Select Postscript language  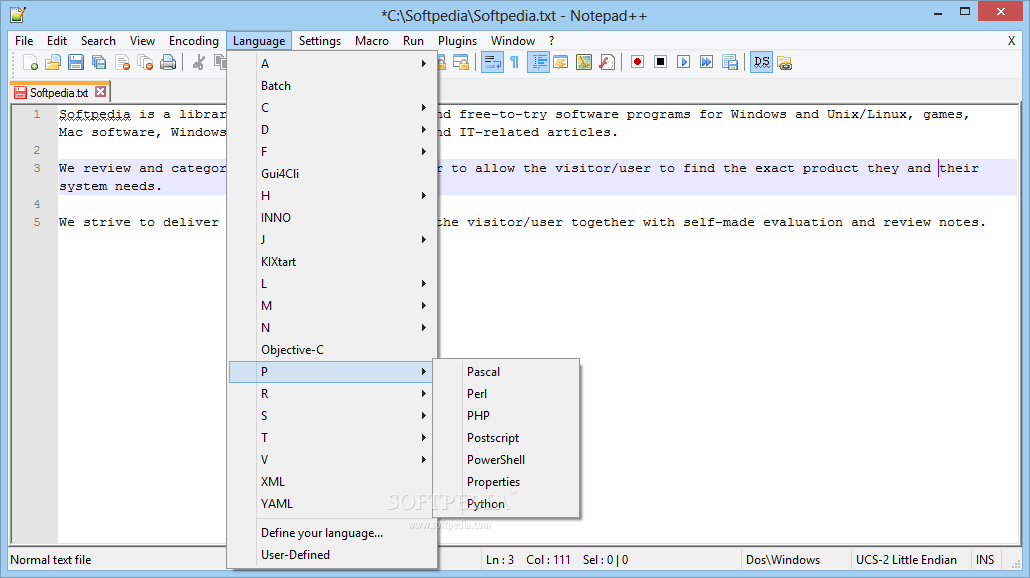(506, 437)
